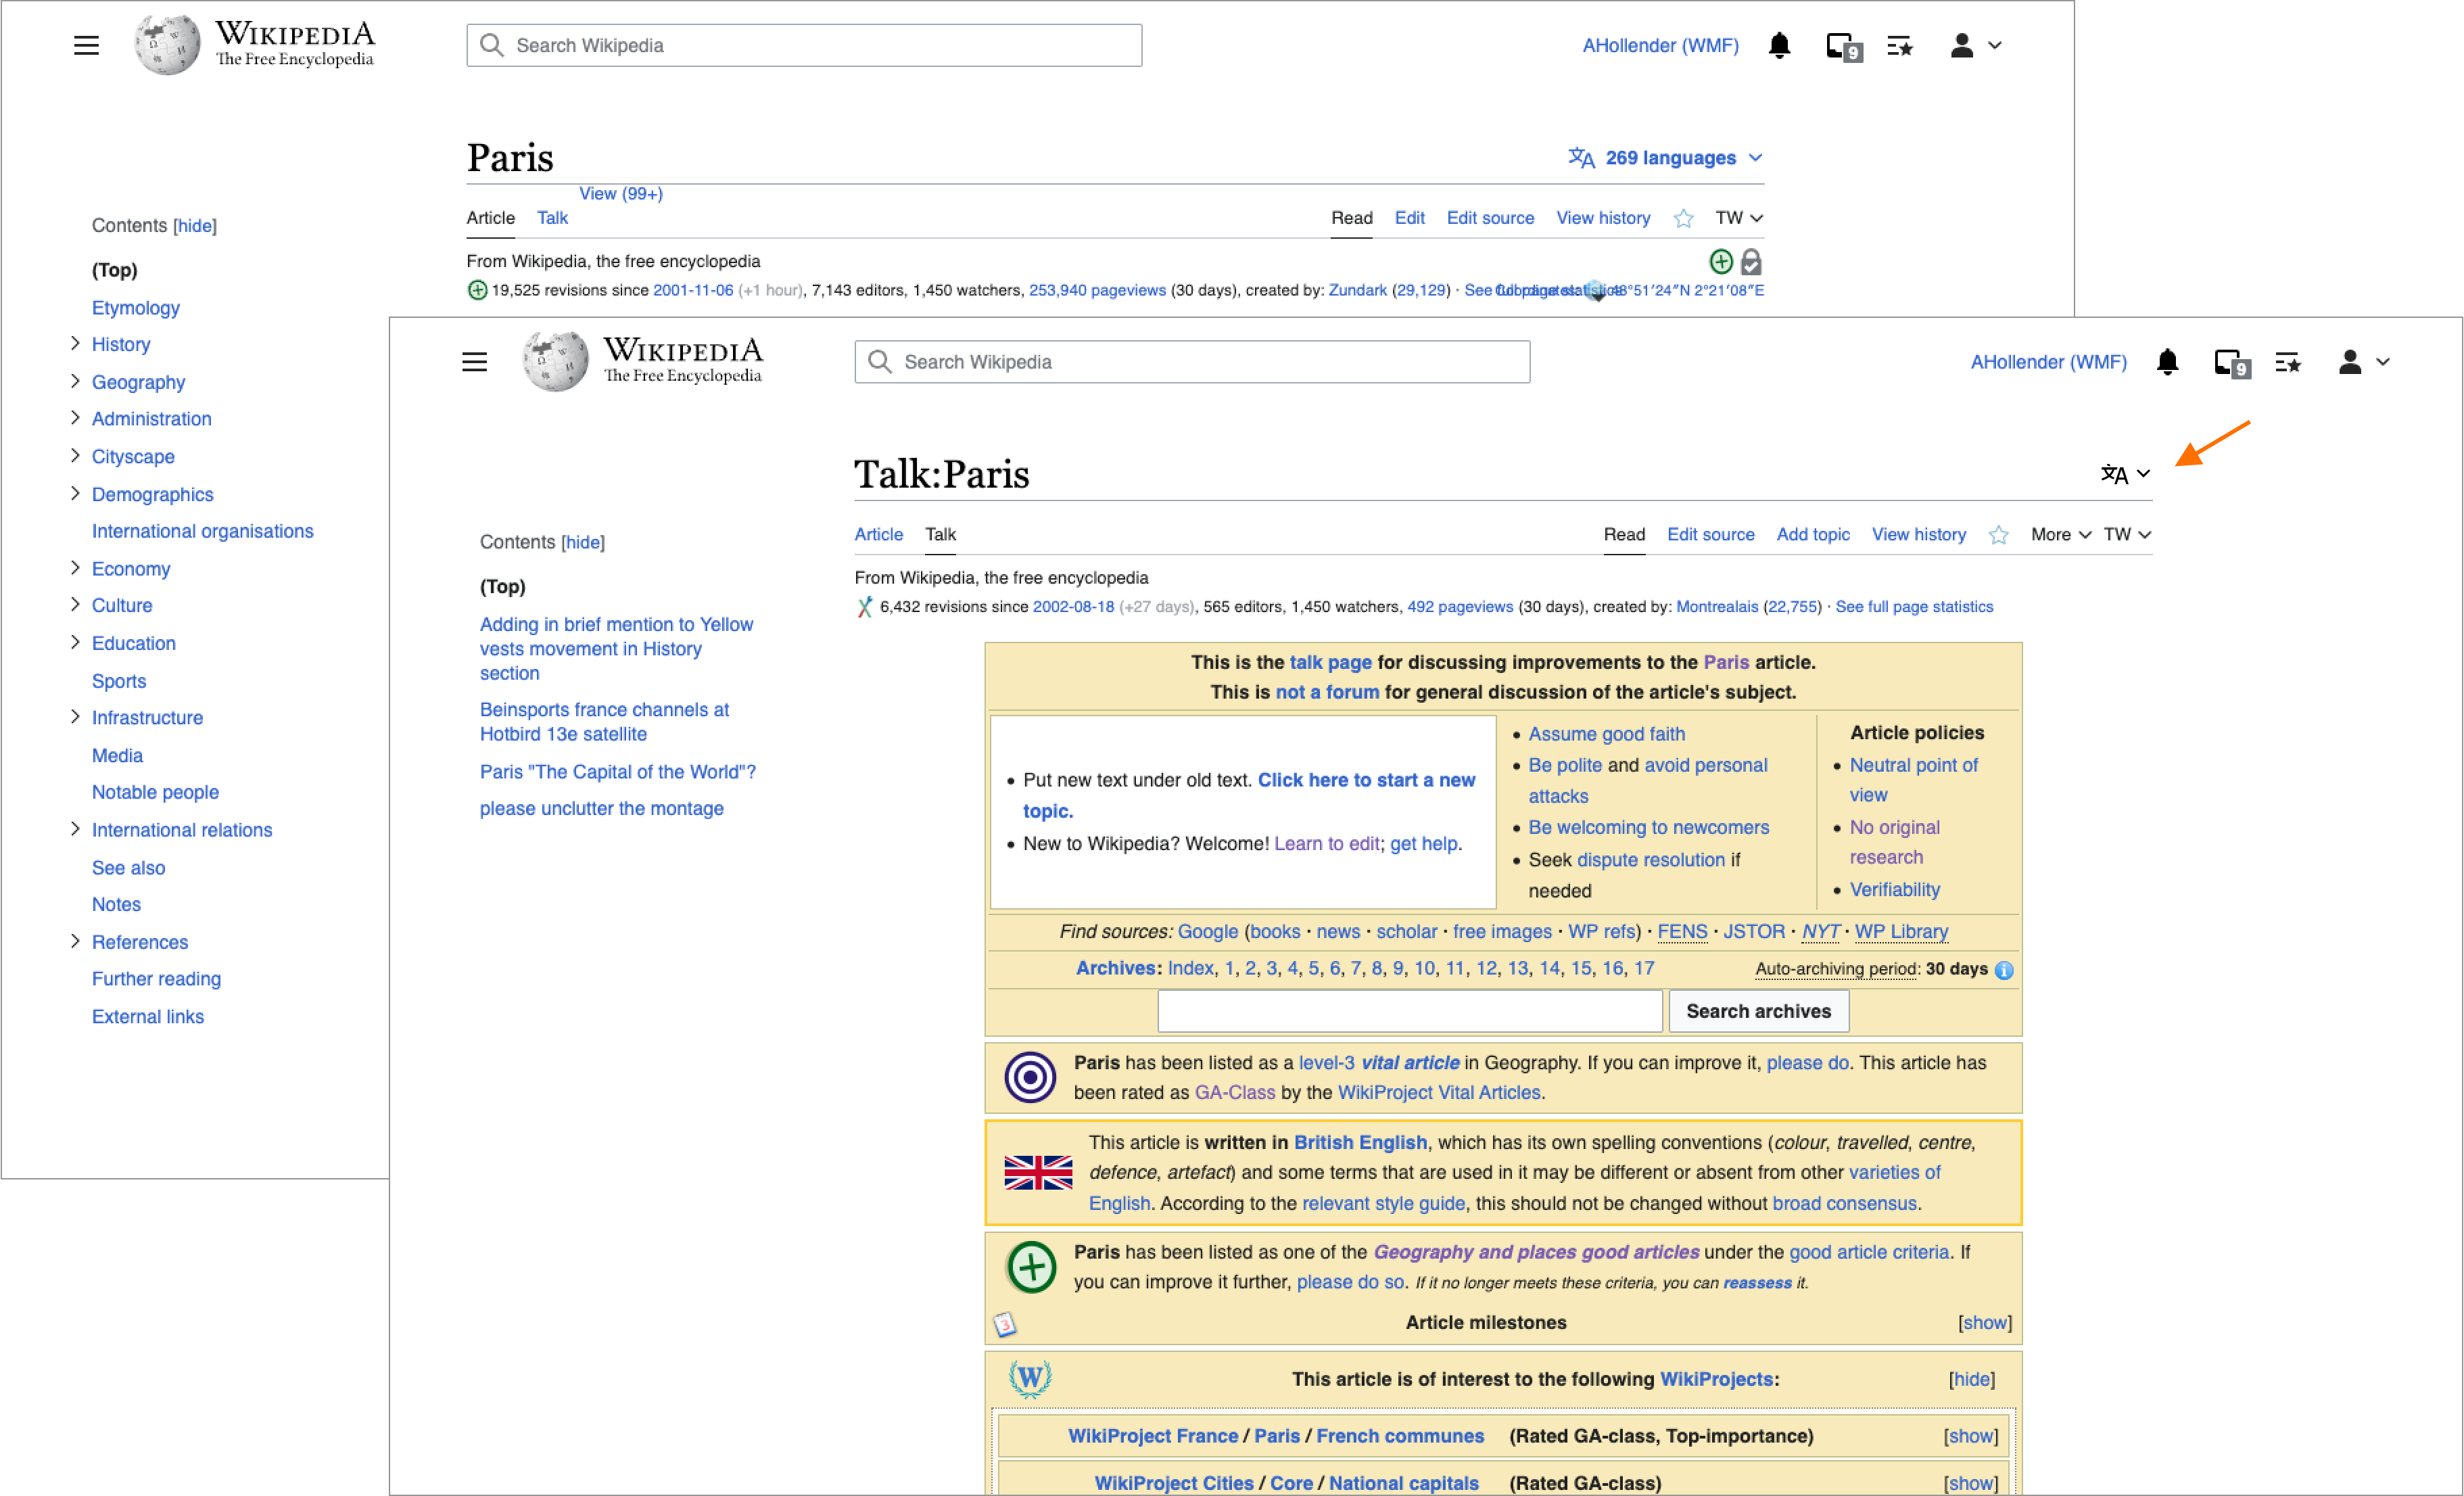2464x1496 pixels.
Task: Click the padlock protection icon on Paris article
Action: (1751, 262)
